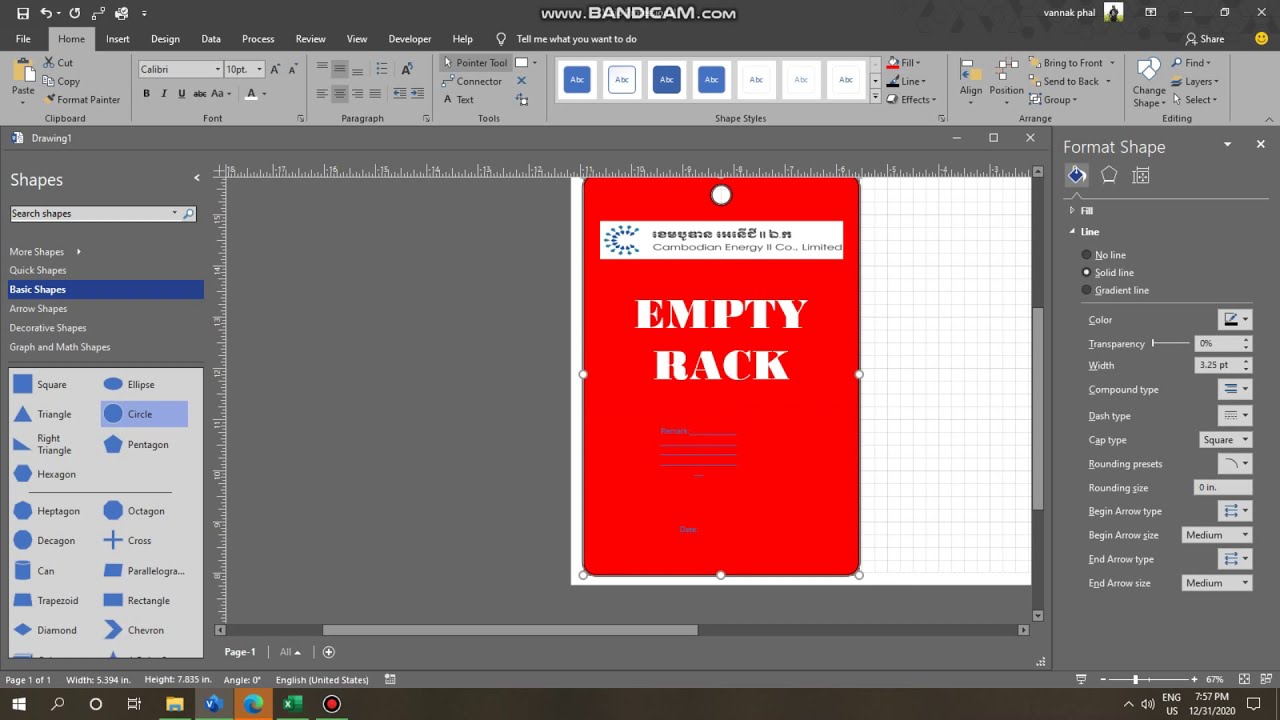This screenshot has width=1280, height=720.
Task: Open Effects pentagon tab in Format Shape
Action: (x=1109, y=175)
